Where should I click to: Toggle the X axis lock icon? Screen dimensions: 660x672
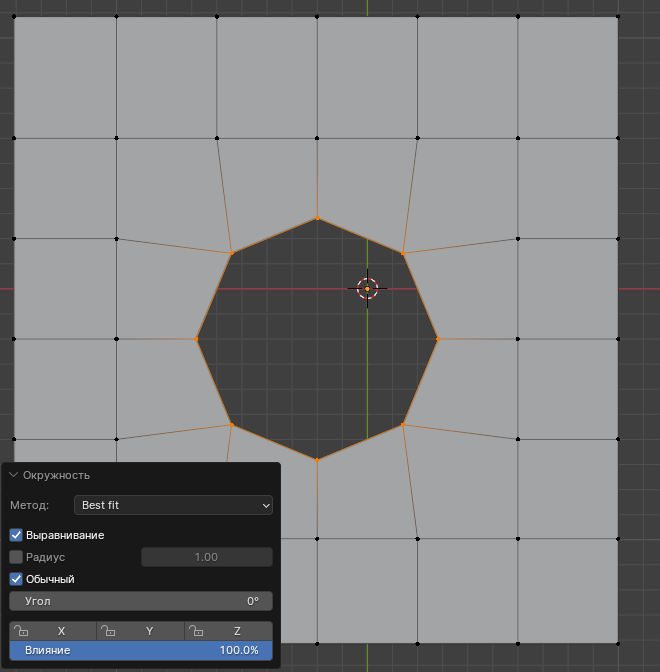point(21,631)
